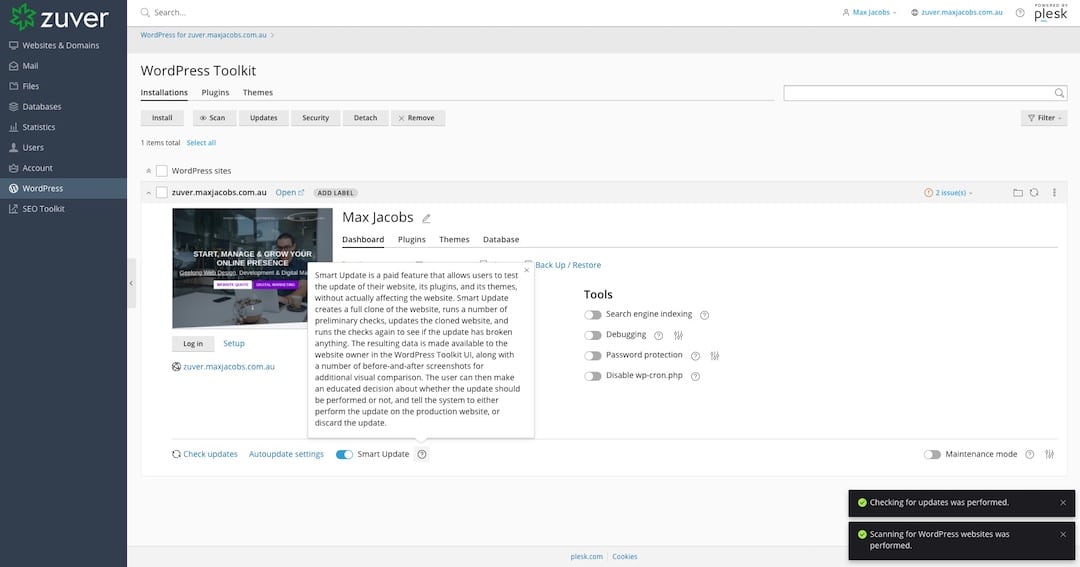
Task: Open the Filter dropdown
Action: click(1044, 118)
